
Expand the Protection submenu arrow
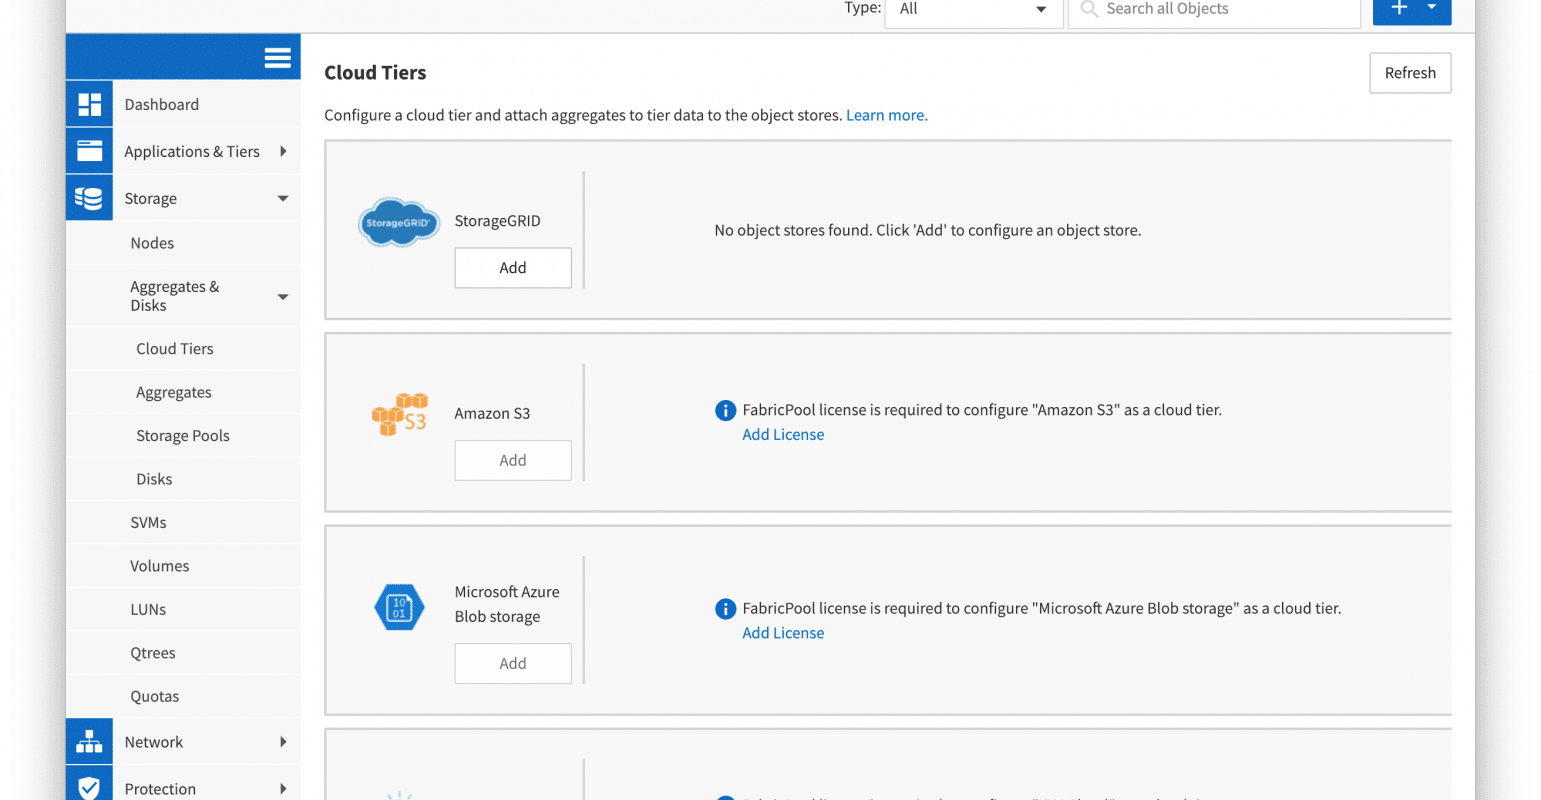click(283, 788)
